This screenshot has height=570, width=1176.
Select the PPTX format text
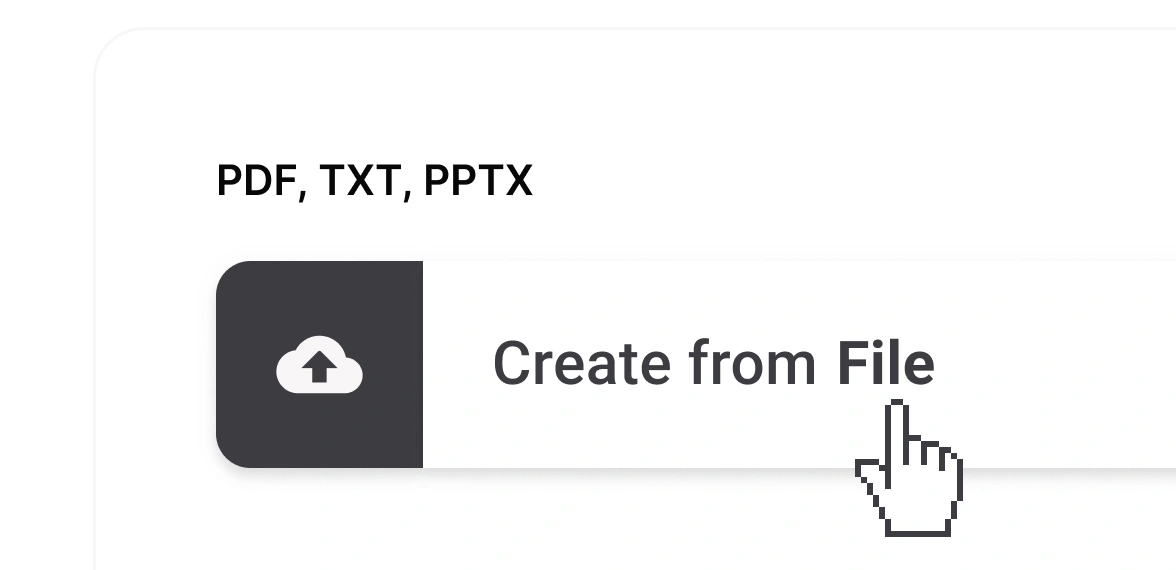tap(478, 182)
